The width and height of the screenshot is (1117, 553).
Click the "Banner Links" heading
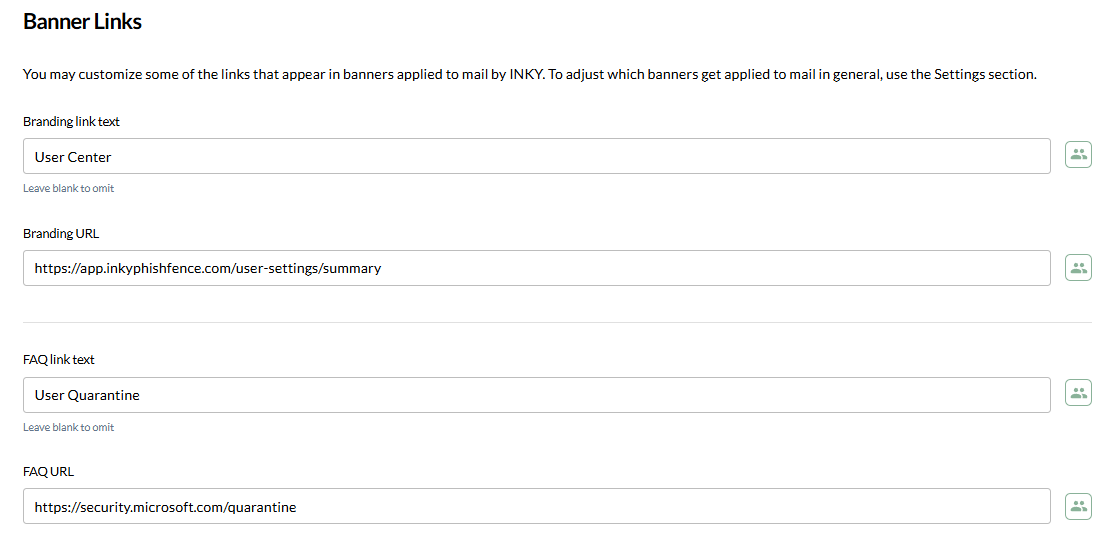pos(82,22)
